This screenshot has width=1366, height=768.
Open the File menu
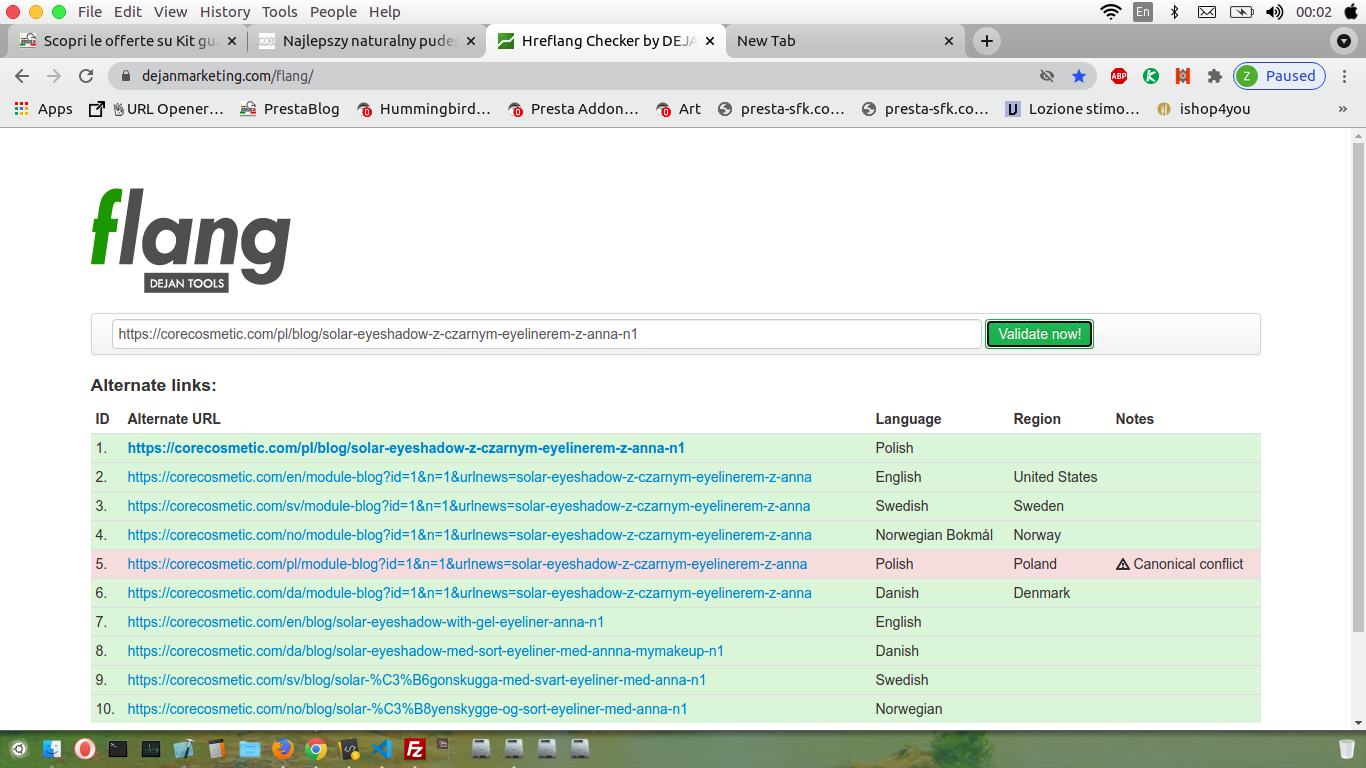[x=89, y=12]
